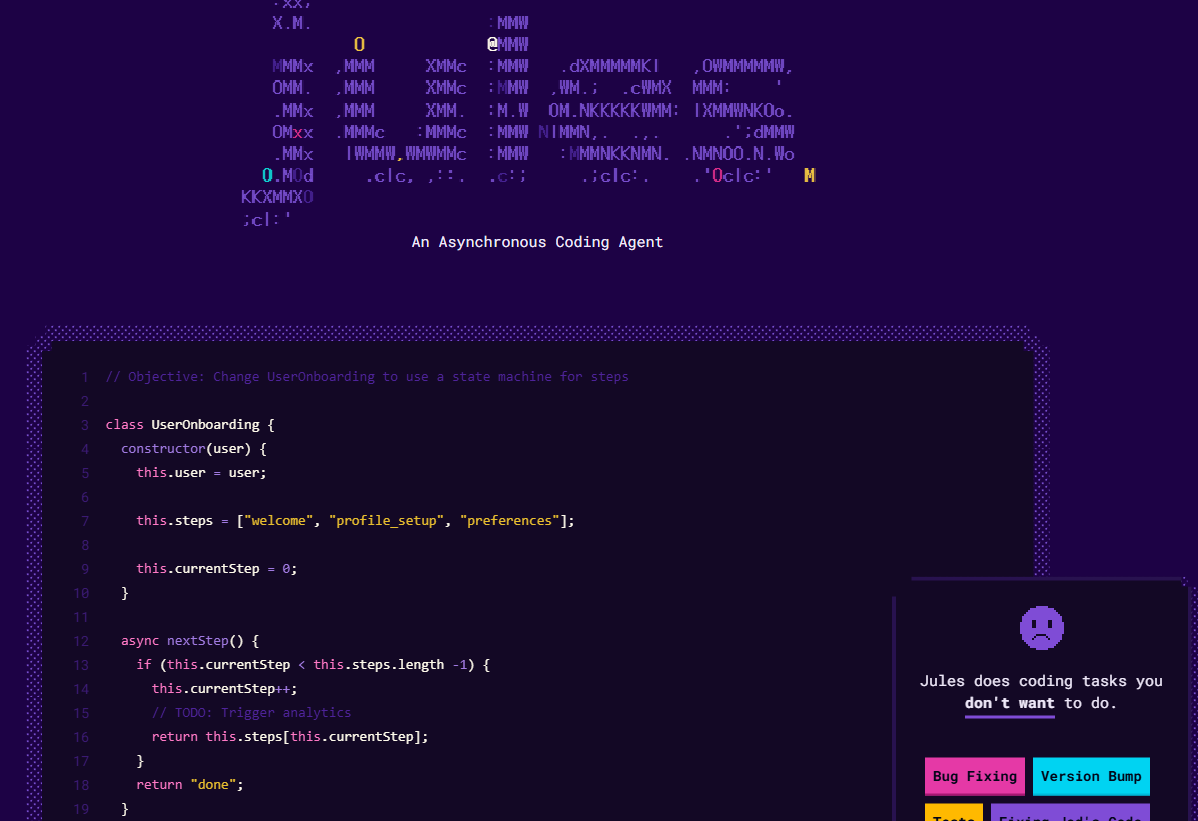
Task: Choose the yellow Tests tag
Action: (x=953, y=813)
